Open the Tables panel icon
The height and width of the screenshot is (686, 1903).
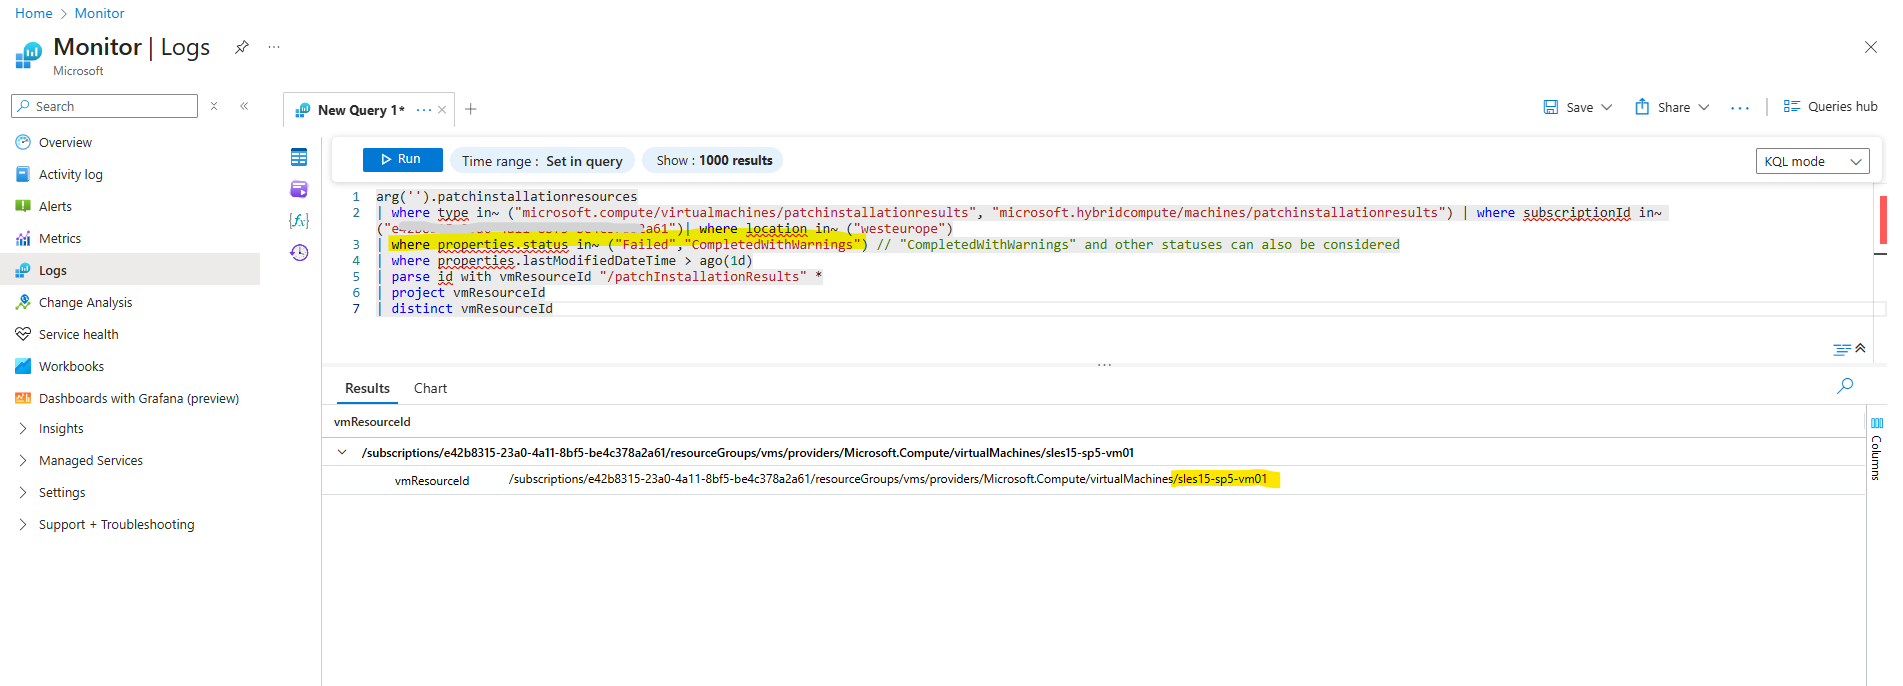tap(299, 157)
